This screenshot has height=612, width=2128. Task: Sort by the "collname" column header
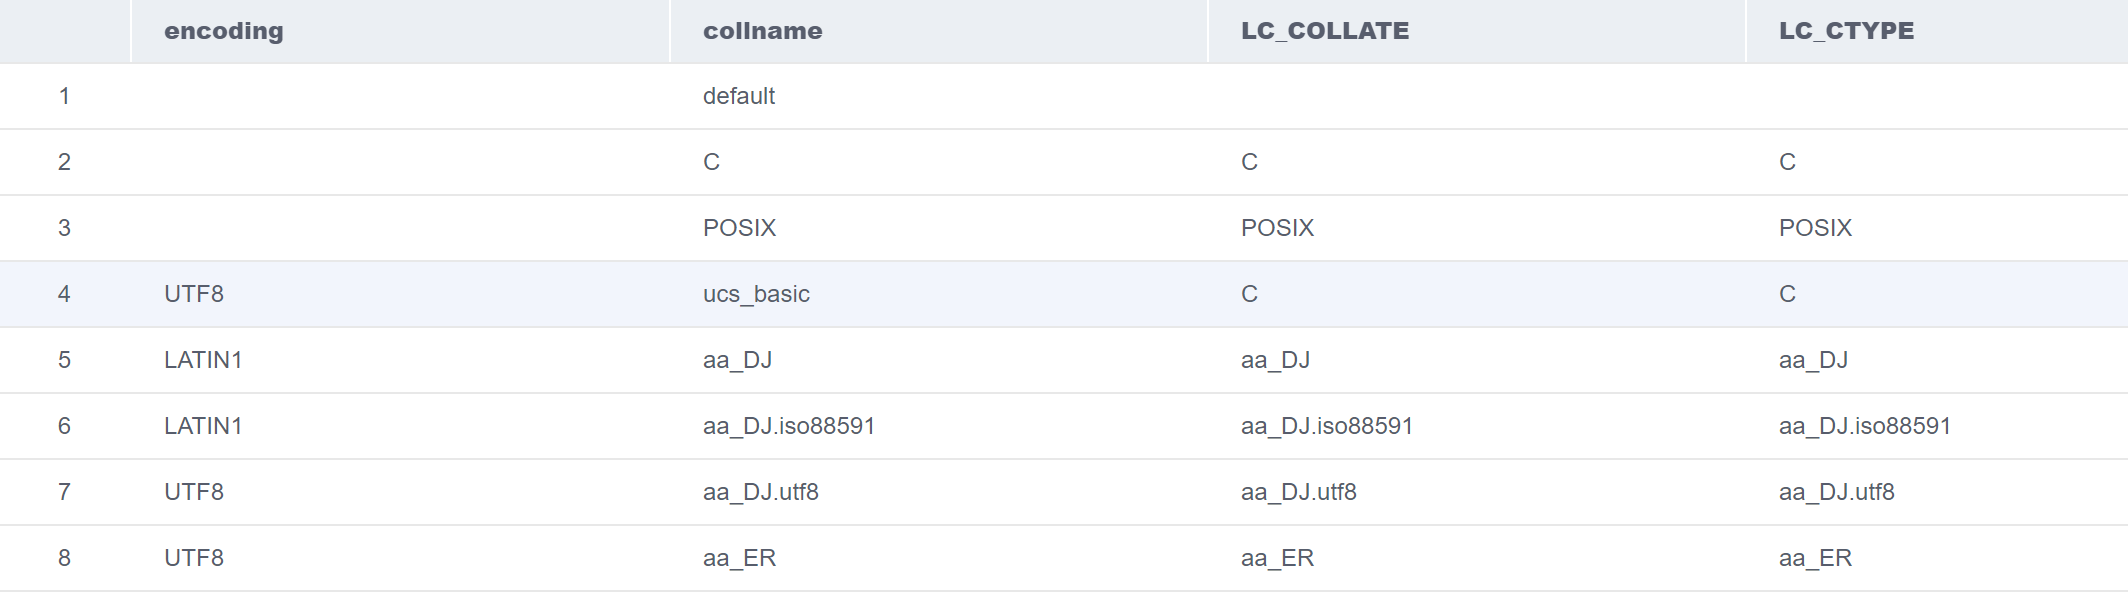pyautogui.click(x=762, y=31)
